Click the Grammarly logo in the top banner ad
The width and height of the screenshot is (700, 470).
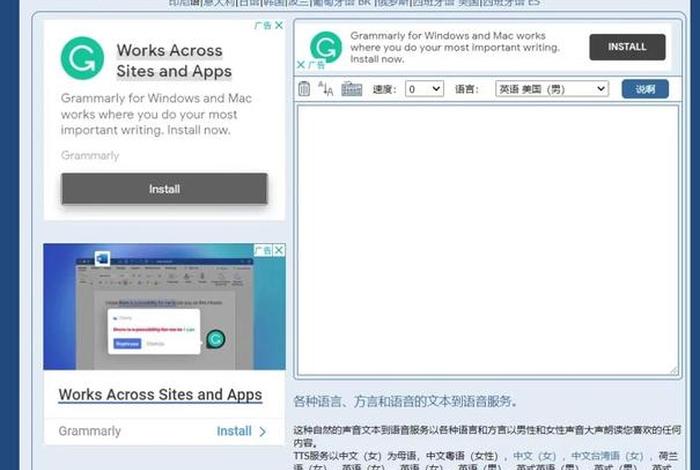pos(326,47)
